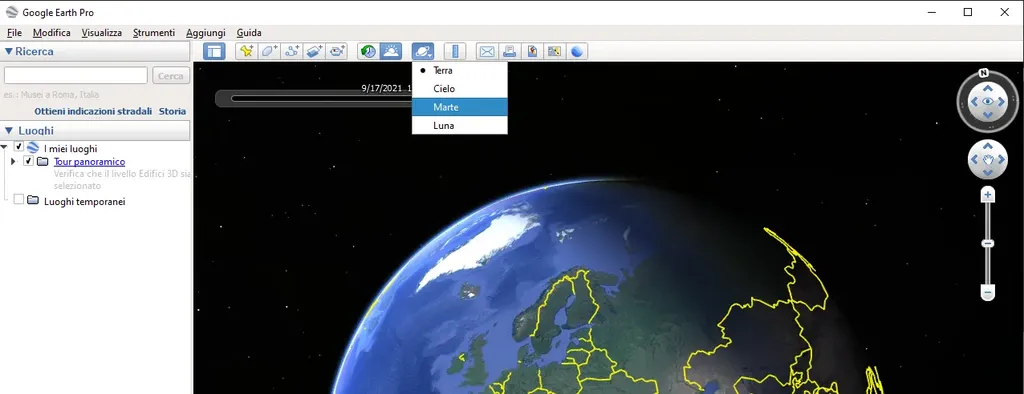Screen dimensions: 1024x394
Task: Click the print toolbar icon
Action: [x=509, y=51]
